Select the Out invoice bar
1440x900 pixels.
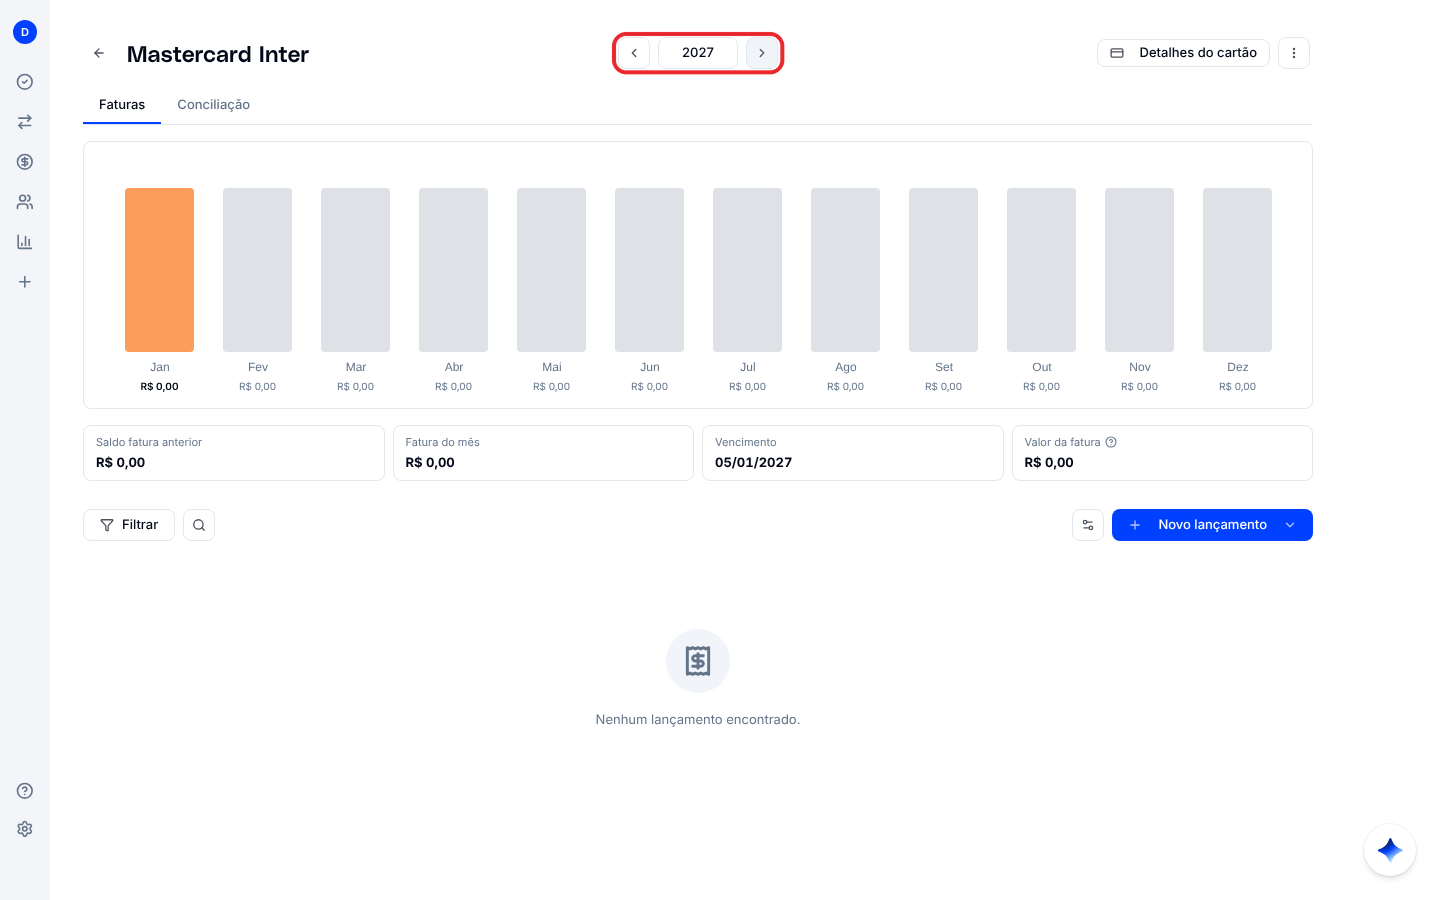(x=1042, y=270)
